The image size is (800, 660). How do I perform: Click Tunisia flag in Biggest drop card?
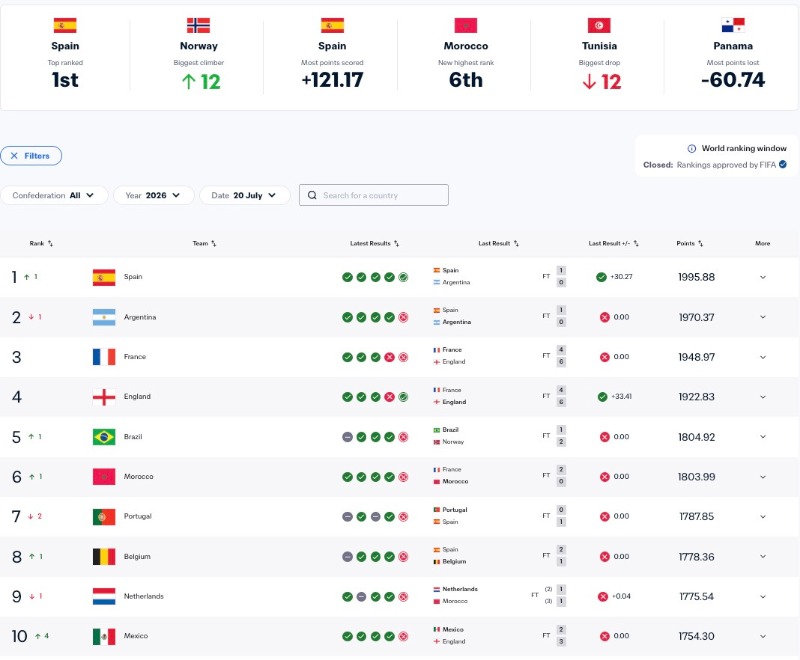pos(599,25)
